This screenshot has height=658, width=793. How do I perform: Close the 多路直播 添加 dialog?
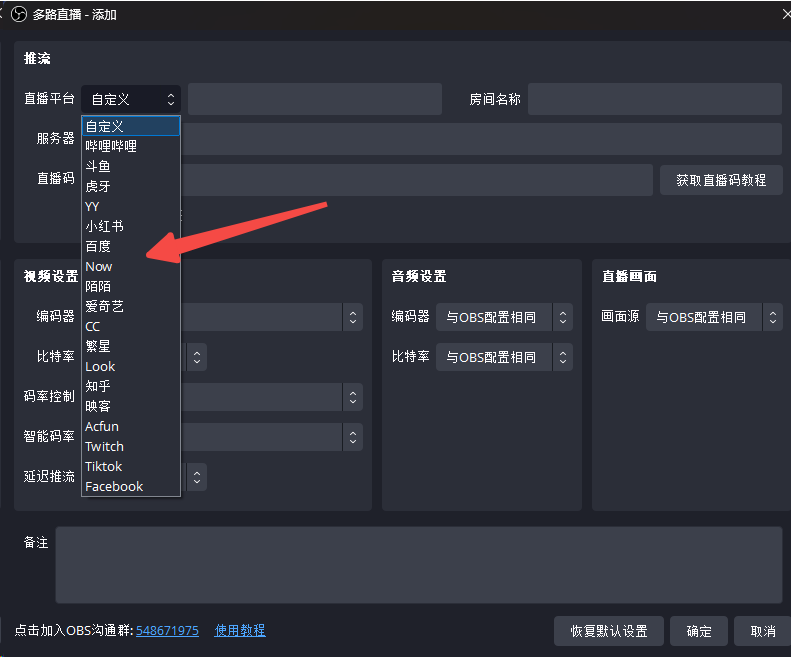(x=786, y=14)
